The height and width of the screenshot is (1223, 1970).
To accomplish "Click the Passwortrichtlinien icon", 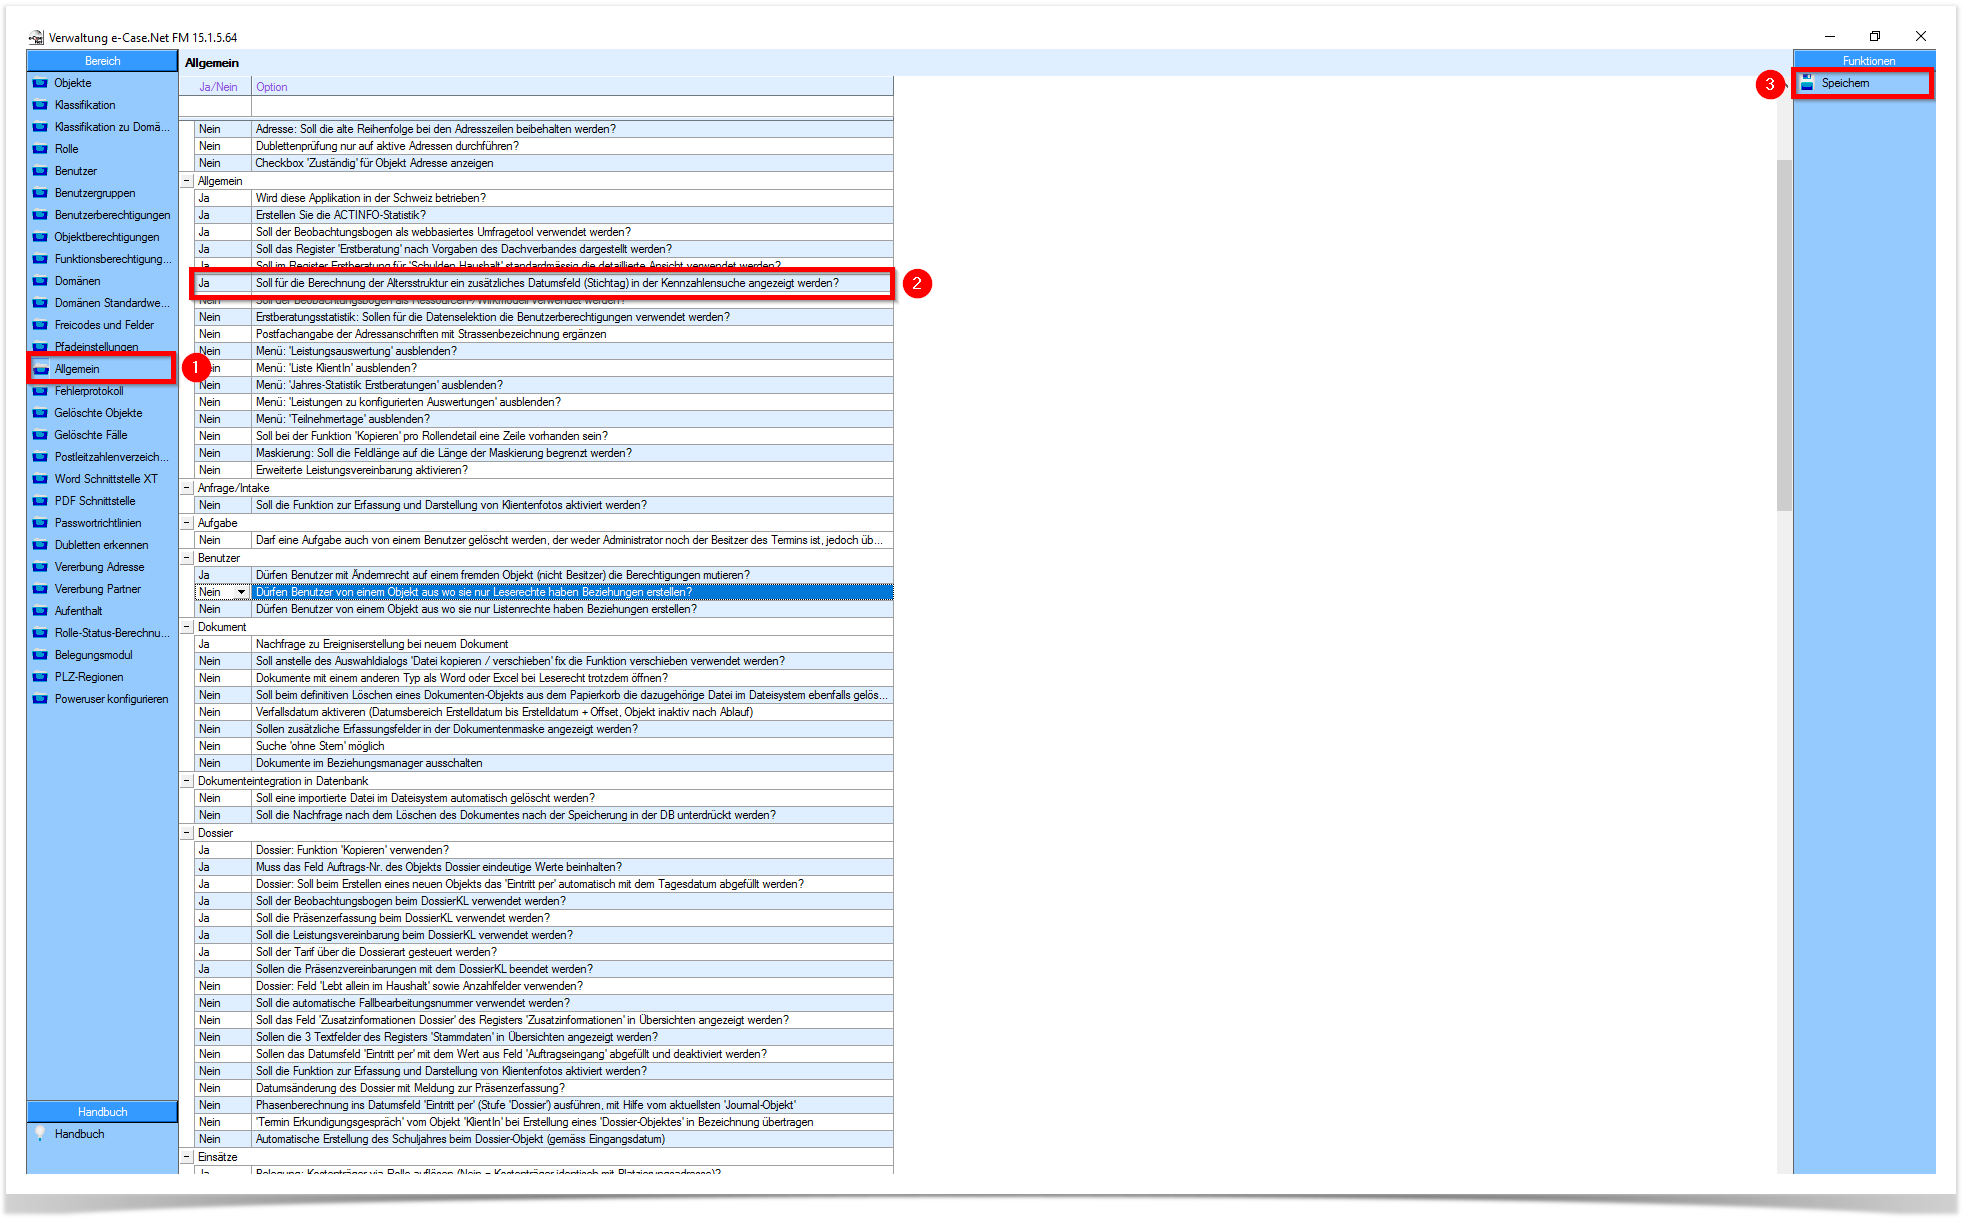I will click(x=40, y=523).
